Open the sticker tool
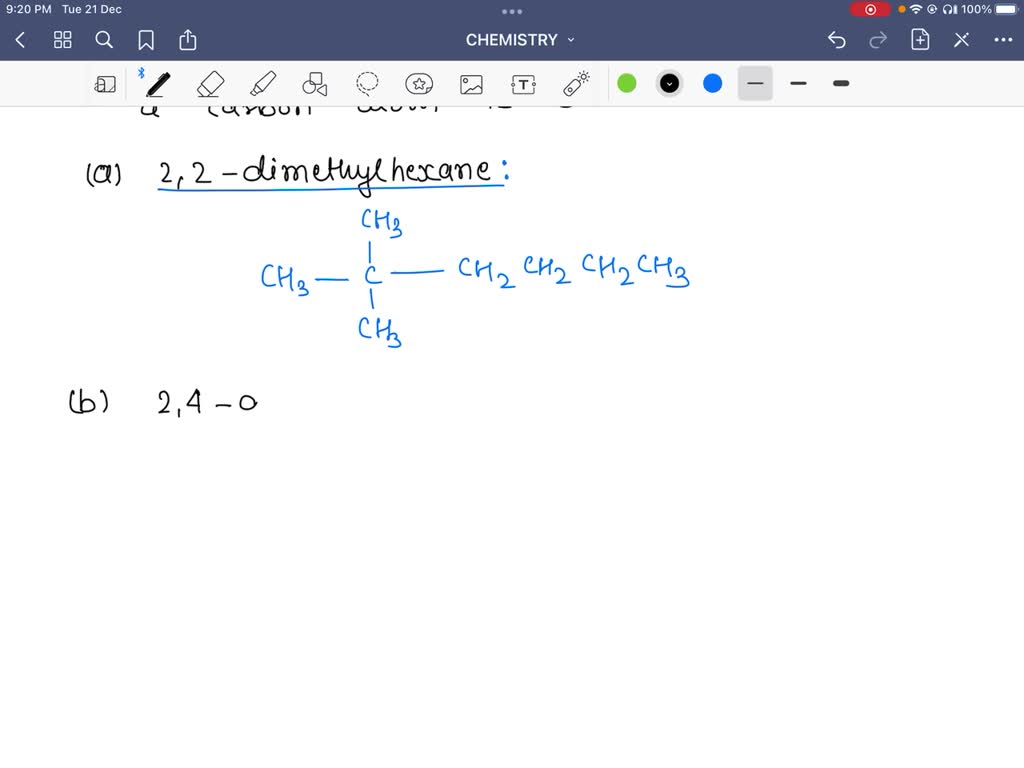Screen dimensions: 1024x768 tap(419, 84)
